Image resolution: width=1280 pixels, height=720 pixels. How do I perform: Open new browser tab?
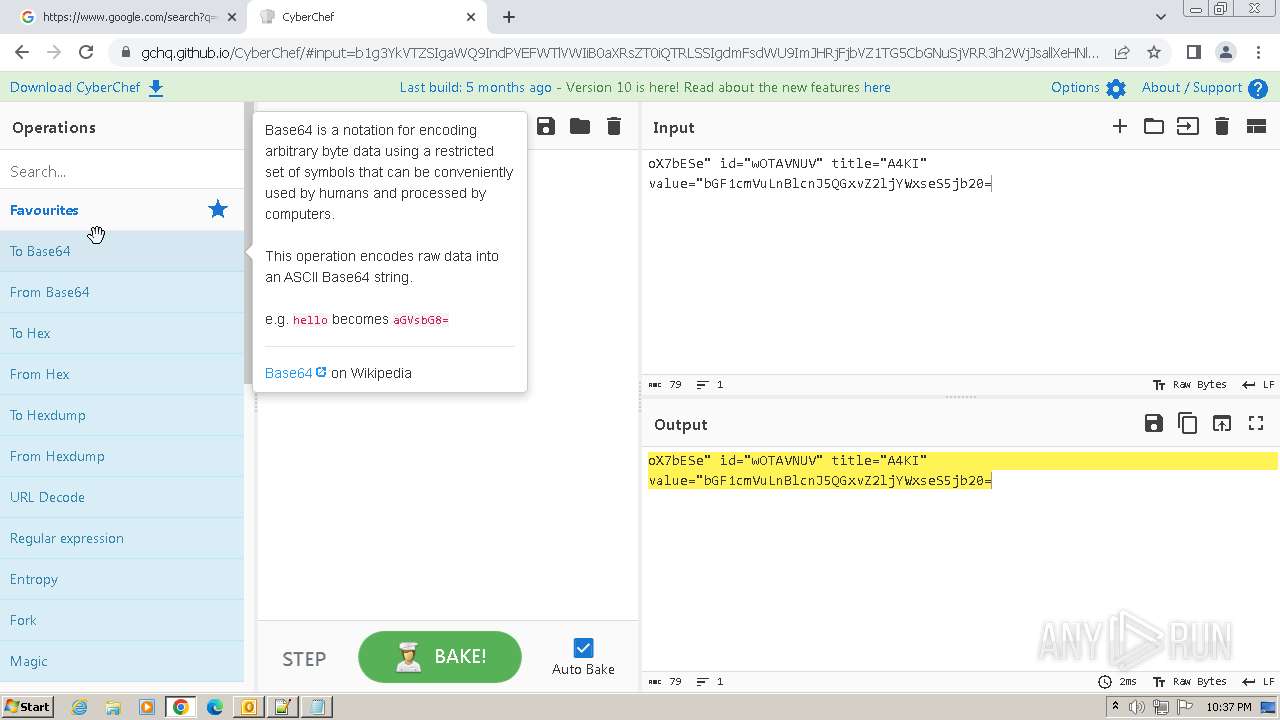pos(509,17)
